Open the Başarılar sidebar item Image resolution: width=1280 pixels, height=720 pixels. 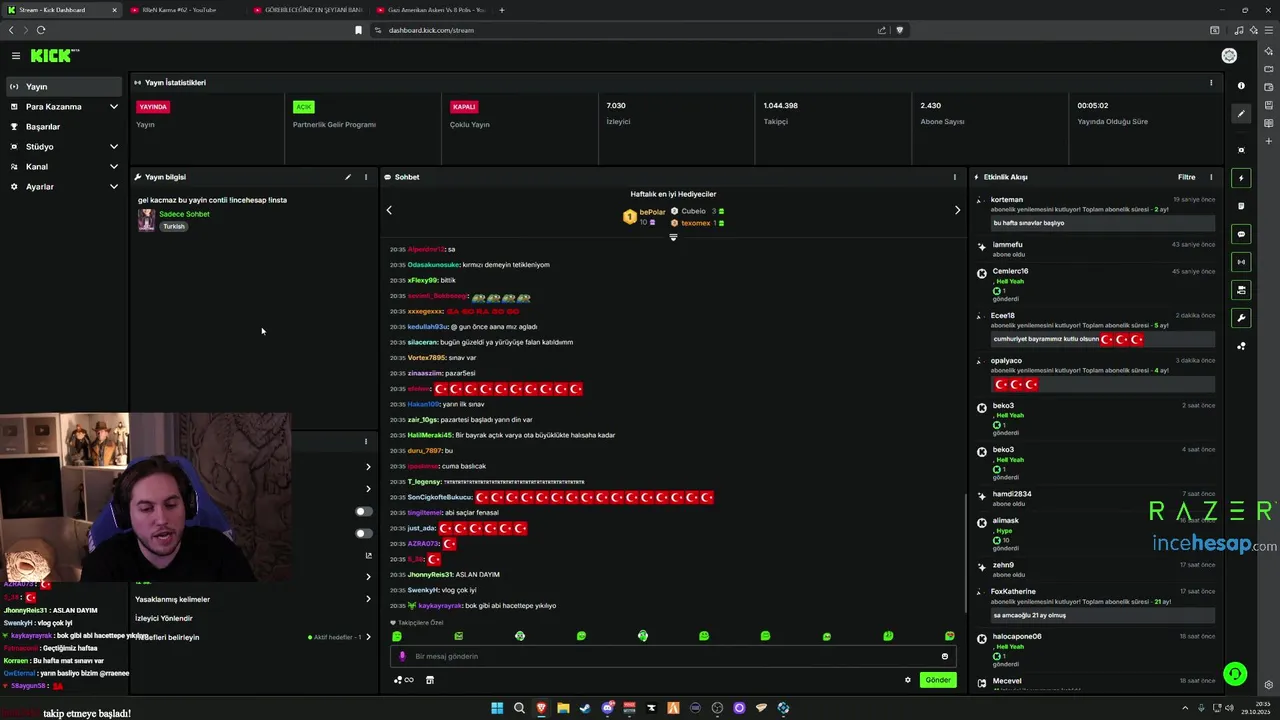pos(65,127)
